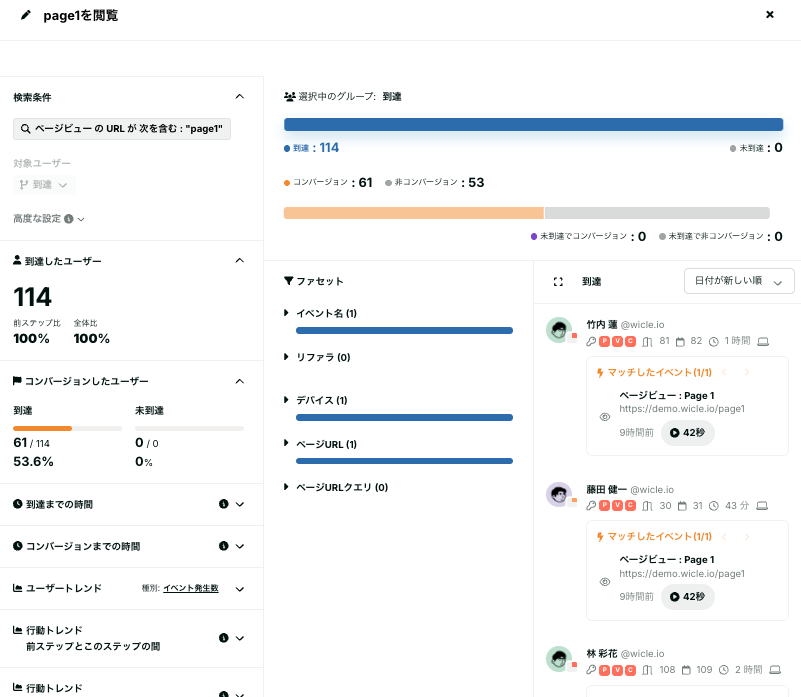
Task: Click the funnel ファセット filter icon
Action: pos(289,281)
